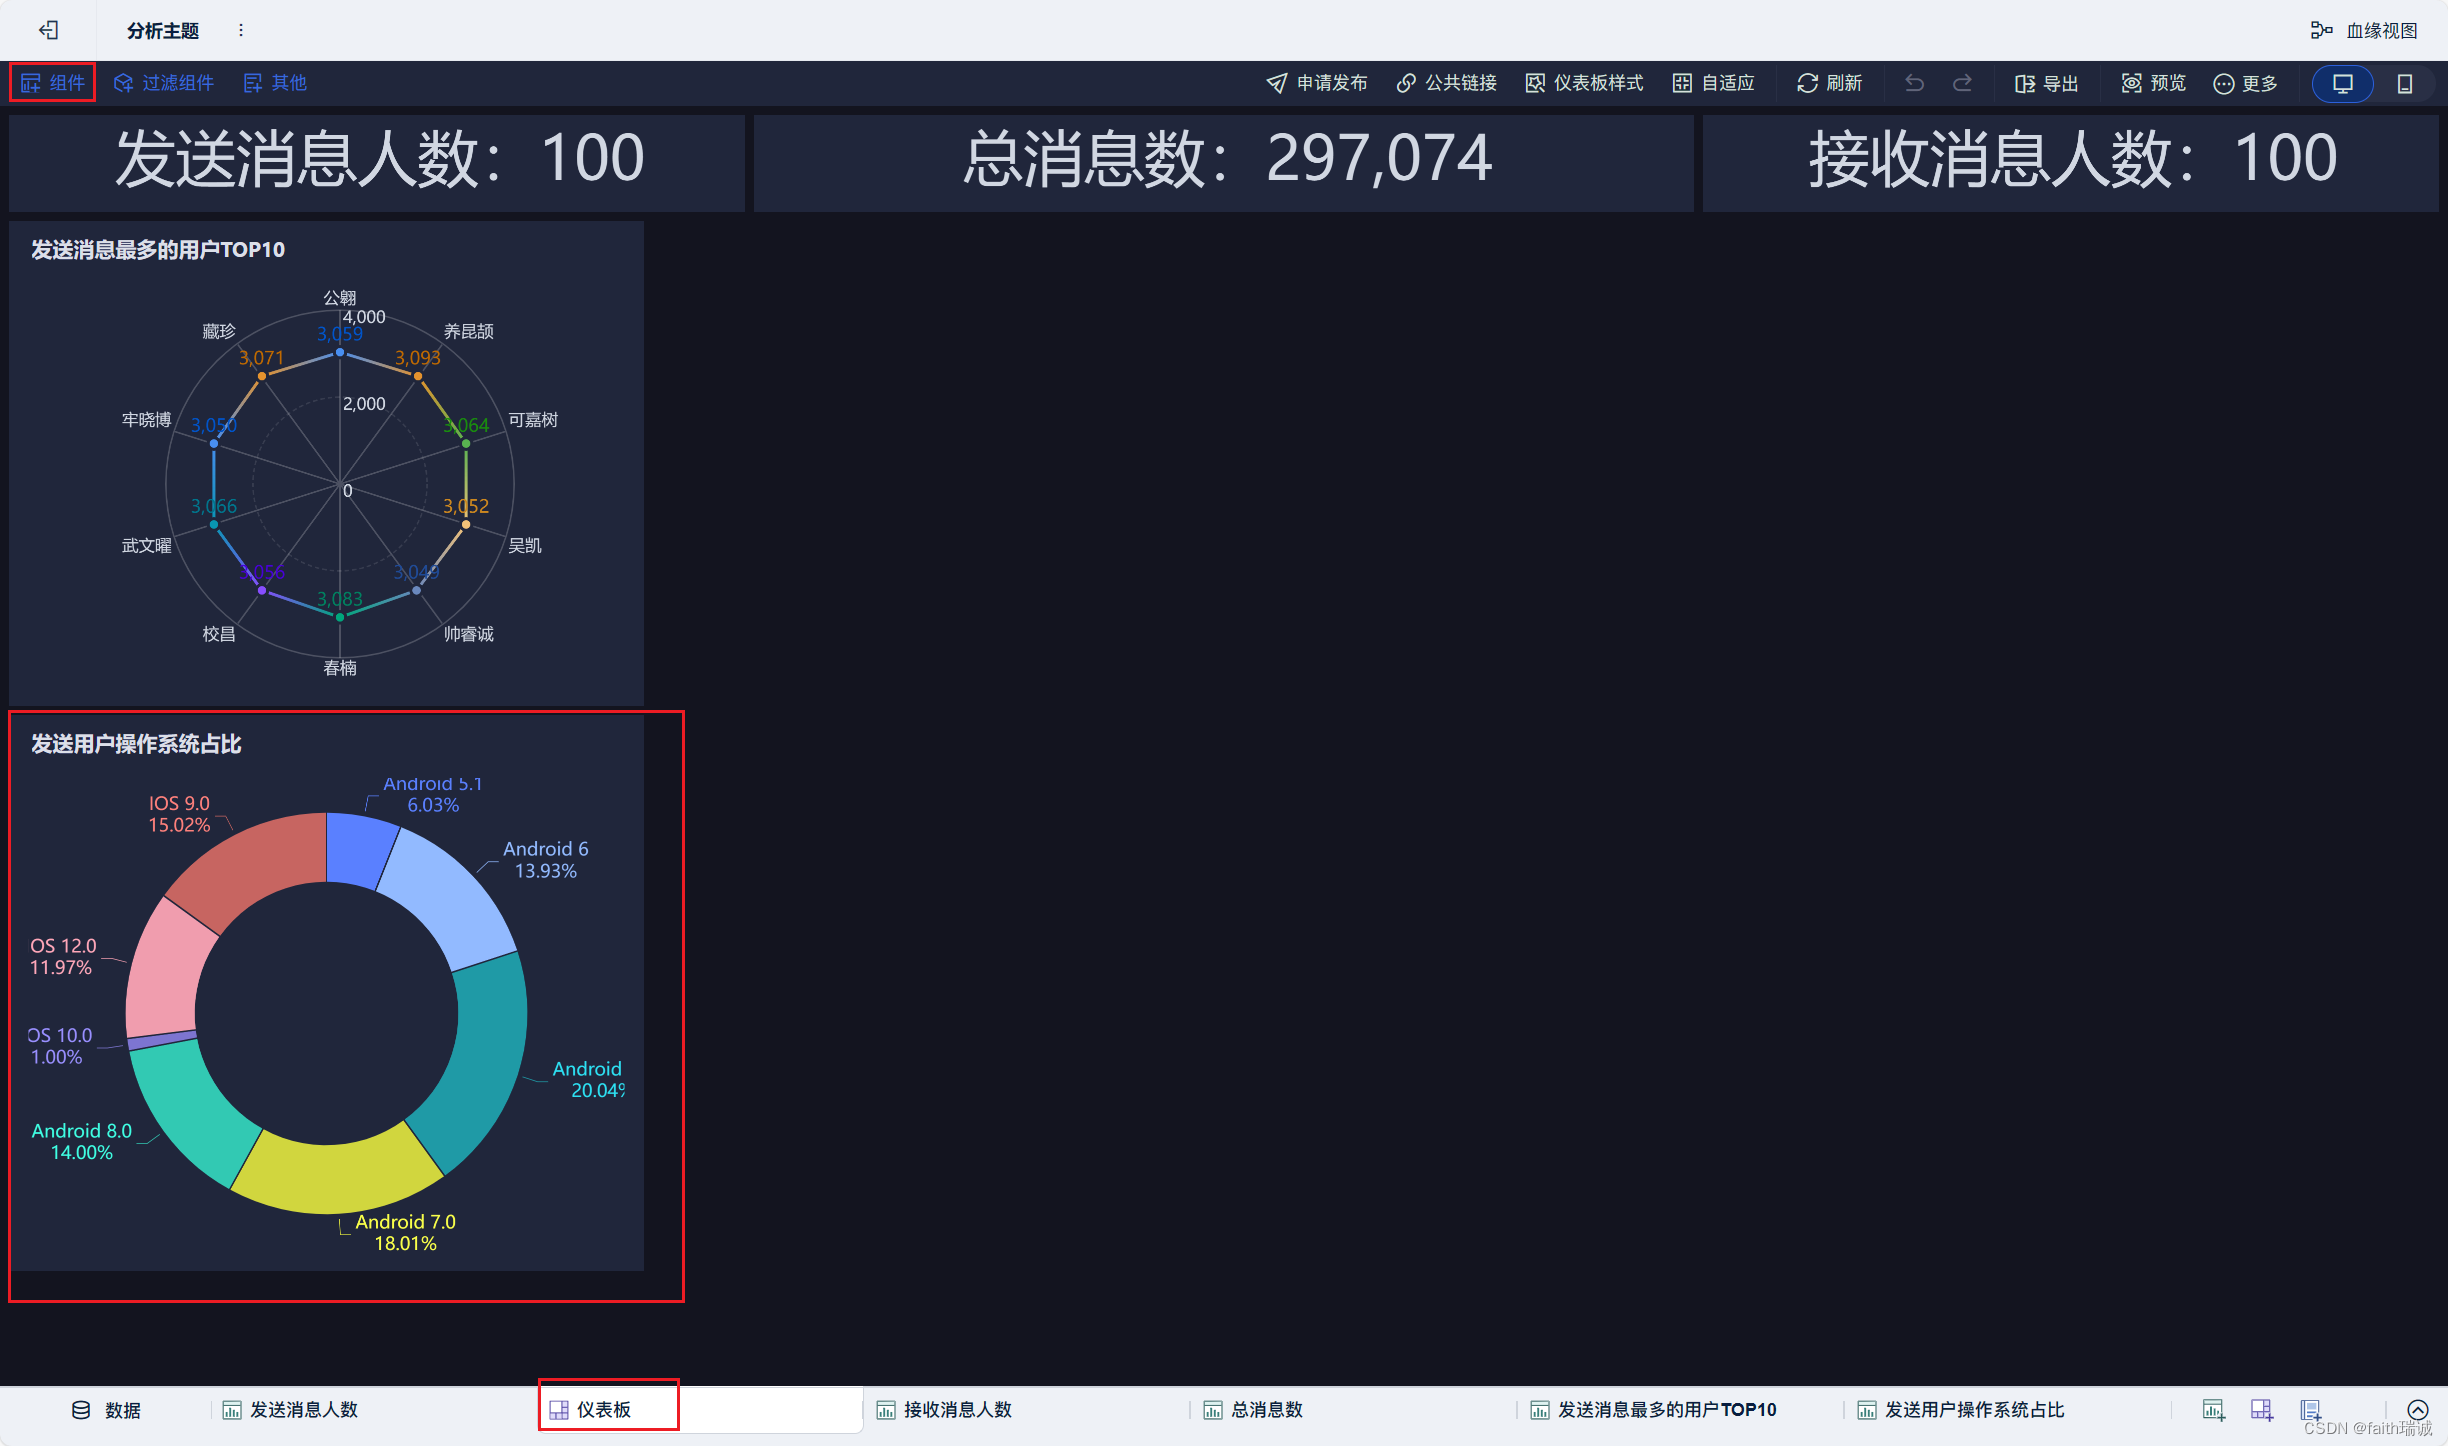Expand the 其他 options menu
The image size is (2448, 1446).
pyautogui.click(x=275, y=83)
